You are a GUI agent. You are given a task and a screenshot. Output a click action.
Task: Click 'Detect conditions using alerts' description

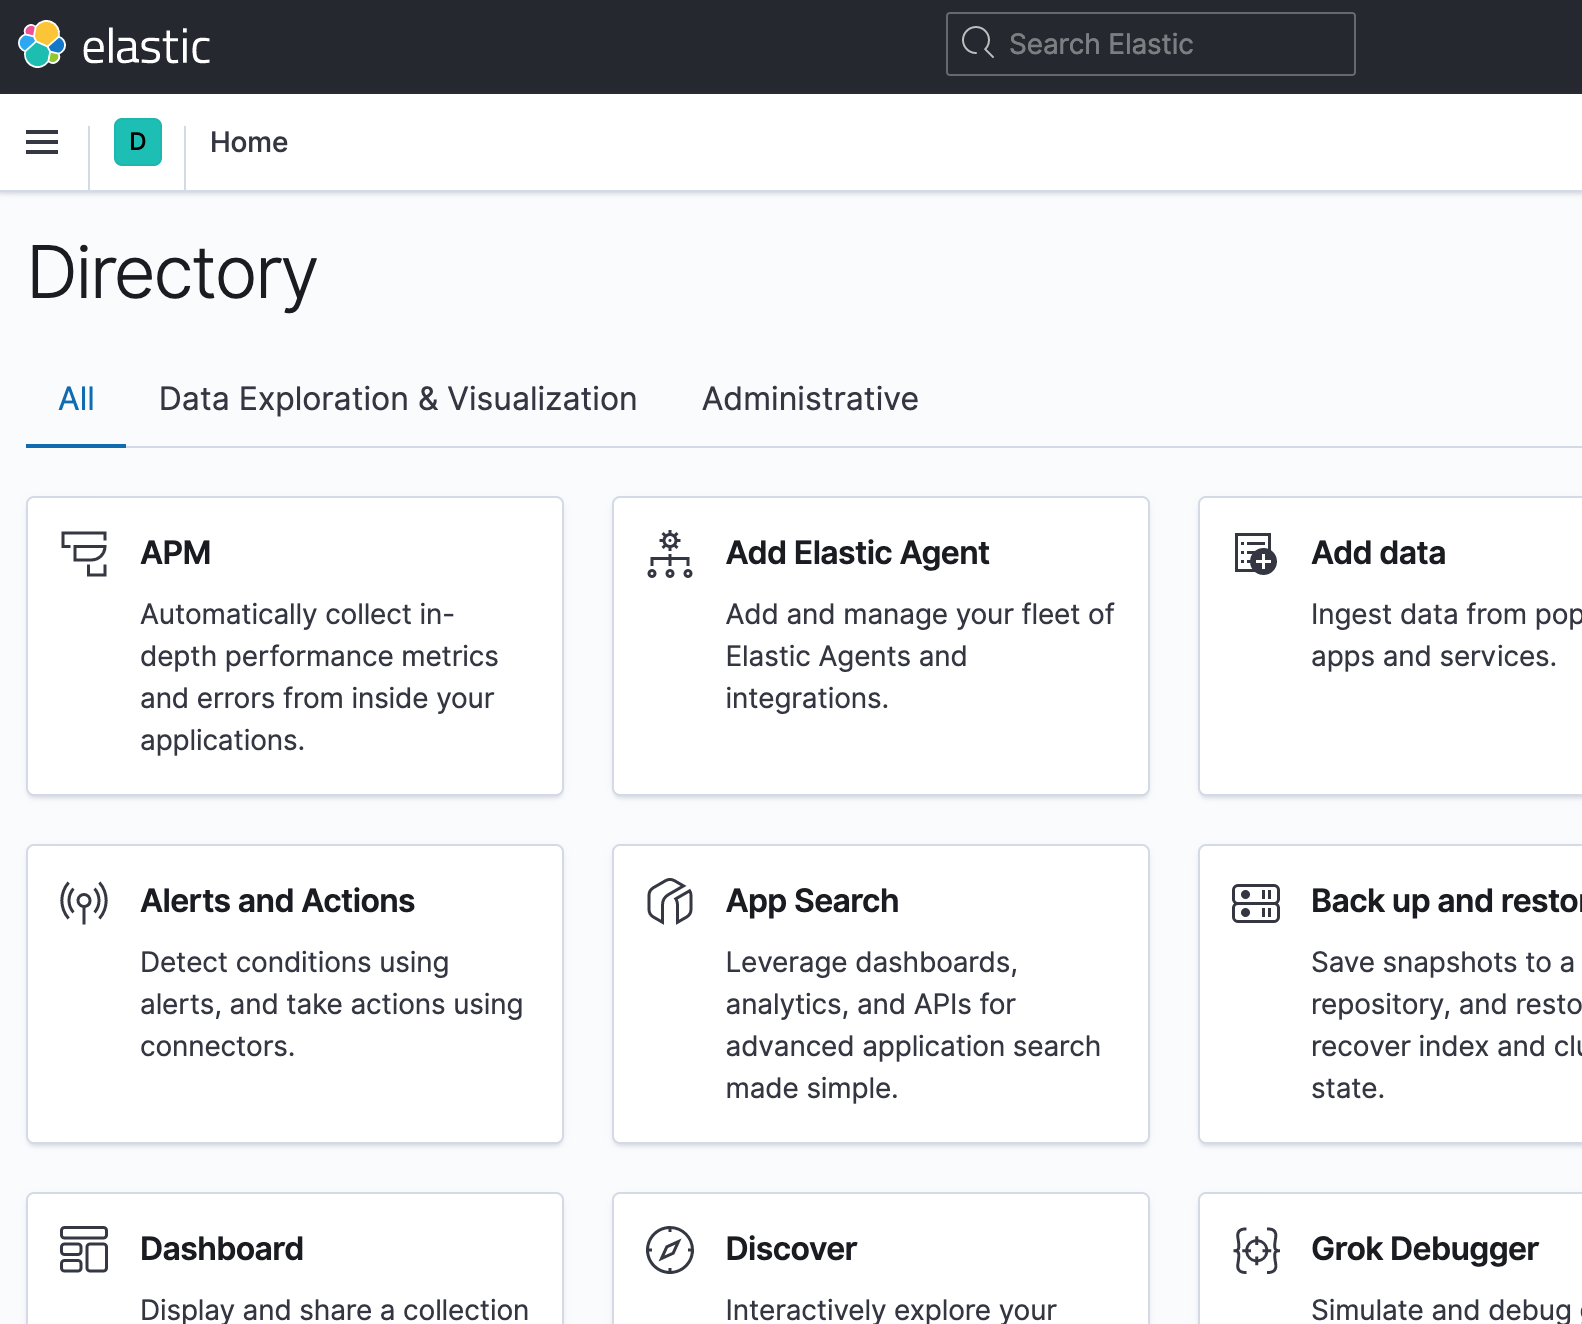331,1004
